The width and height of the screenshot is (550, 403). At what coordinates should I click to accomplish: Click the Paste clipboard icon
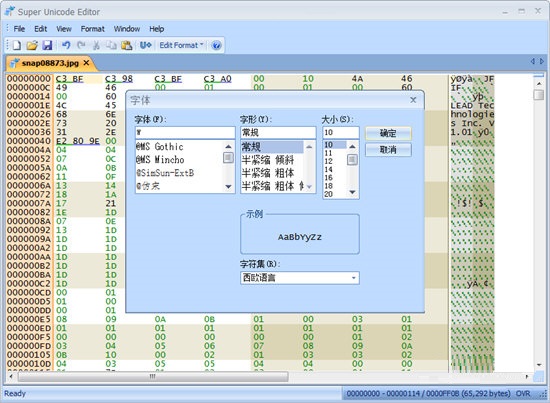(x=126, y=45)
